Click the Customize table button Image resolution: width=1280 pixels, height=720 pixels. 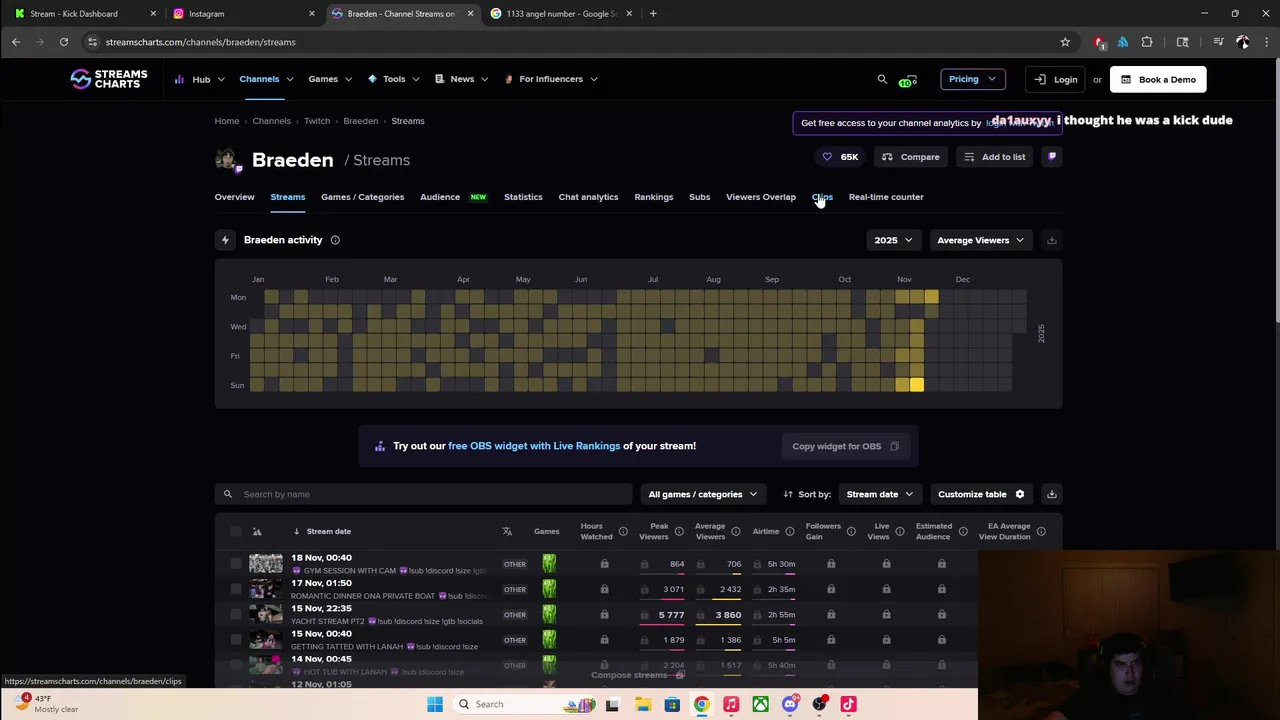pos(980,494)
